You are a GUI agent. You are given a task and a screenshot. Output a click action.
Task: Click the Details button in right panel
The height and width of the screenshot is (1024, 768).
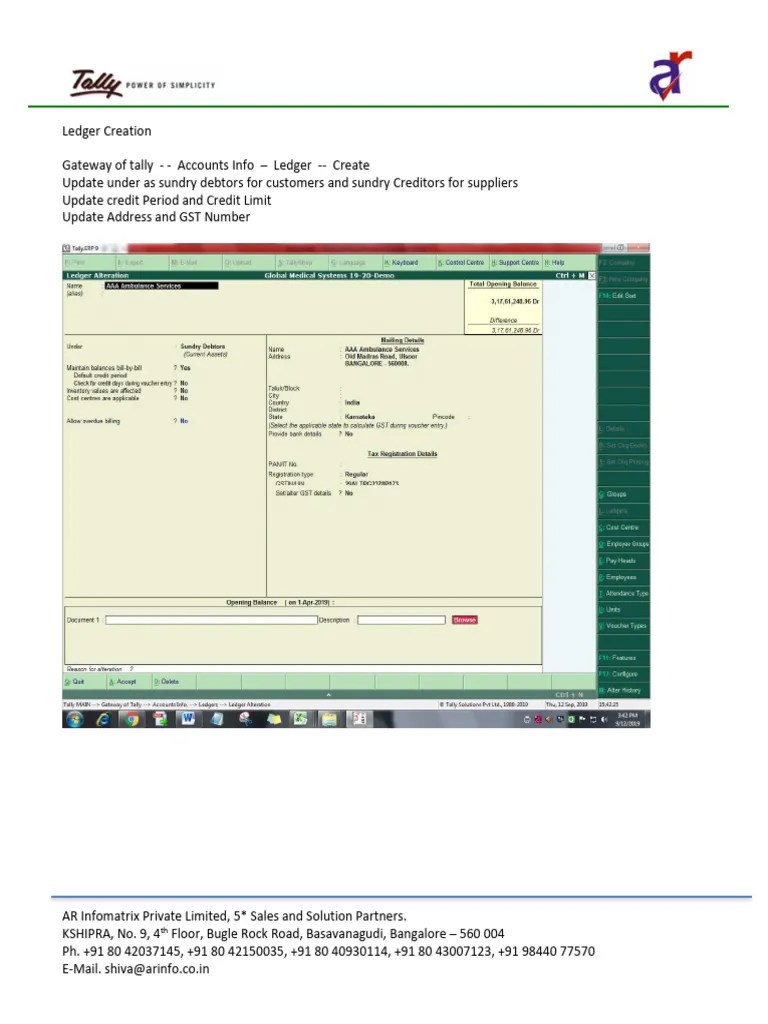pyautogui.click(x=624, y=429)
